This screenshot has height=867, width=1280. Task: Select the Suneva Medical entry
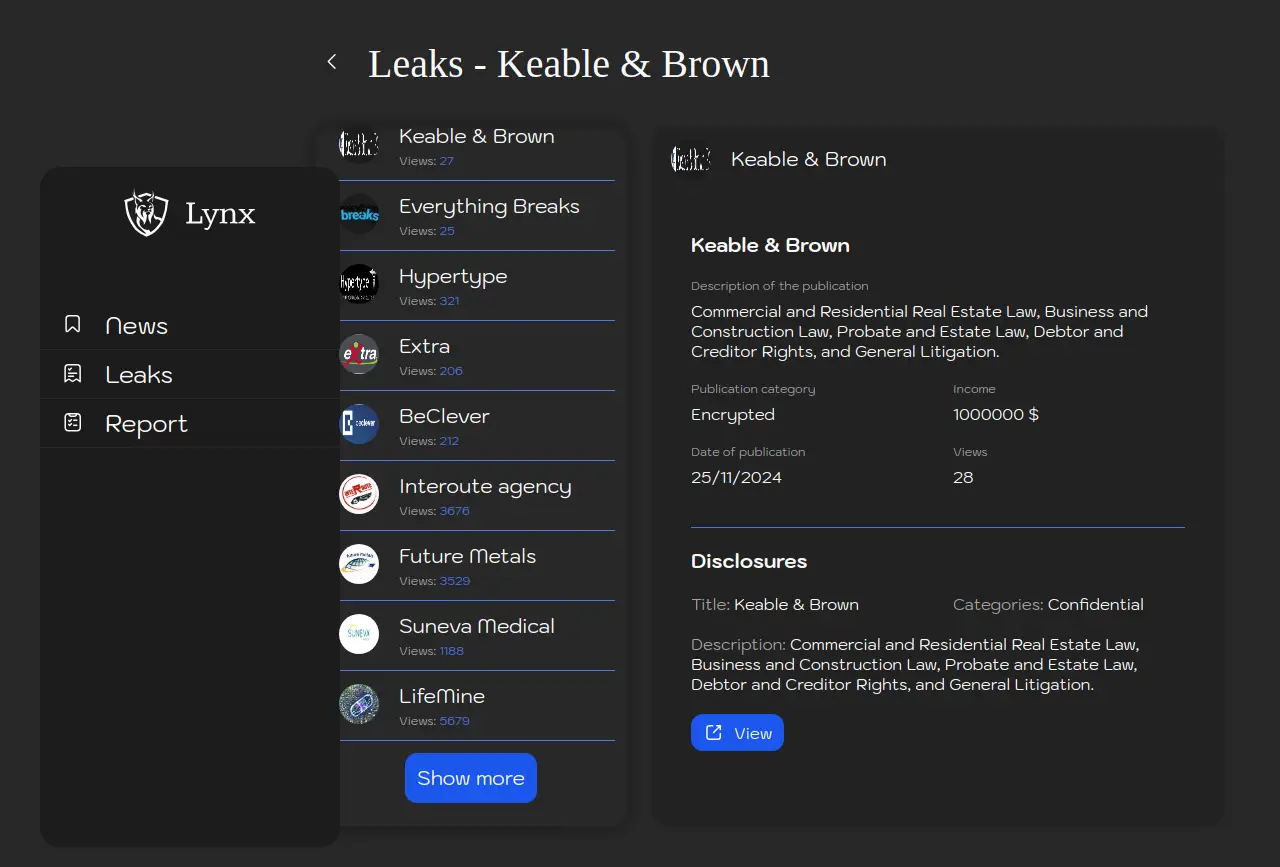(x=476, y=627)
